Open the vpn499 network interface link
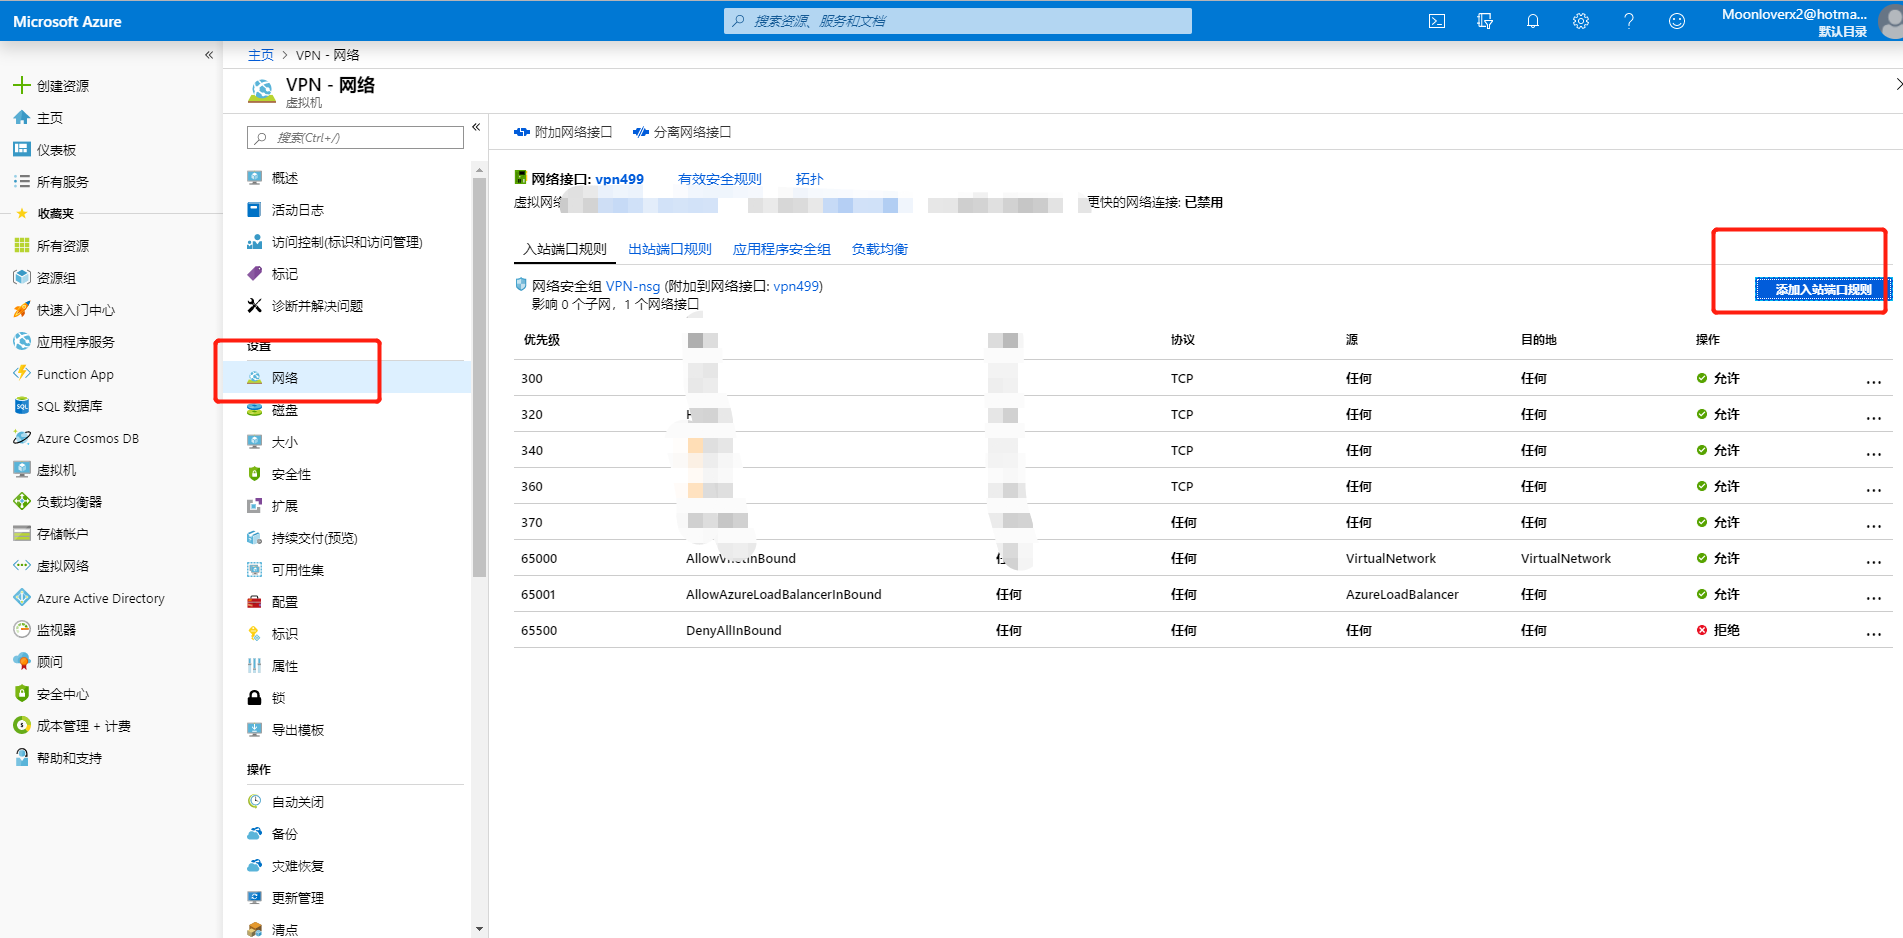The image size is (1903, 938). (620, 179)
